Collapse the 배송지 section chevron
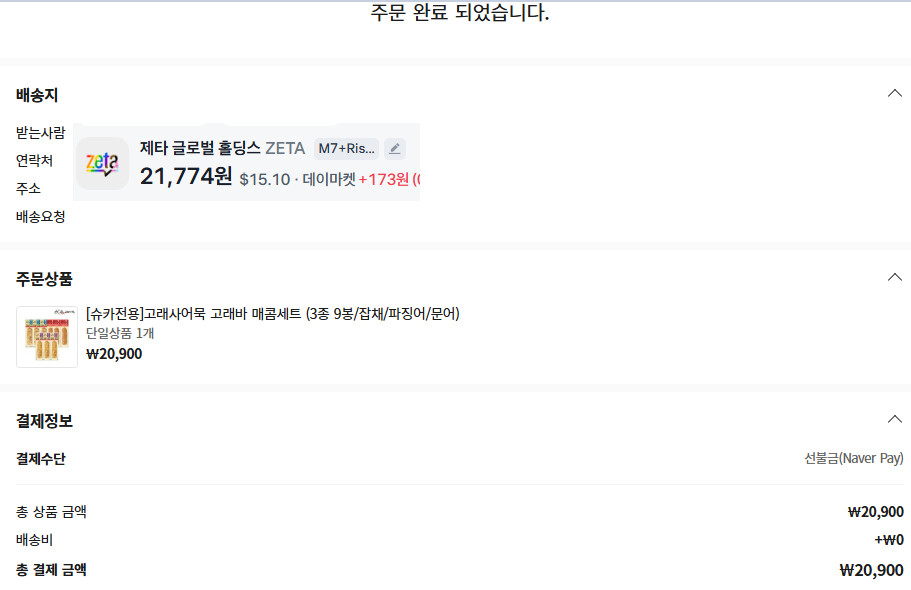 (895, 94)
